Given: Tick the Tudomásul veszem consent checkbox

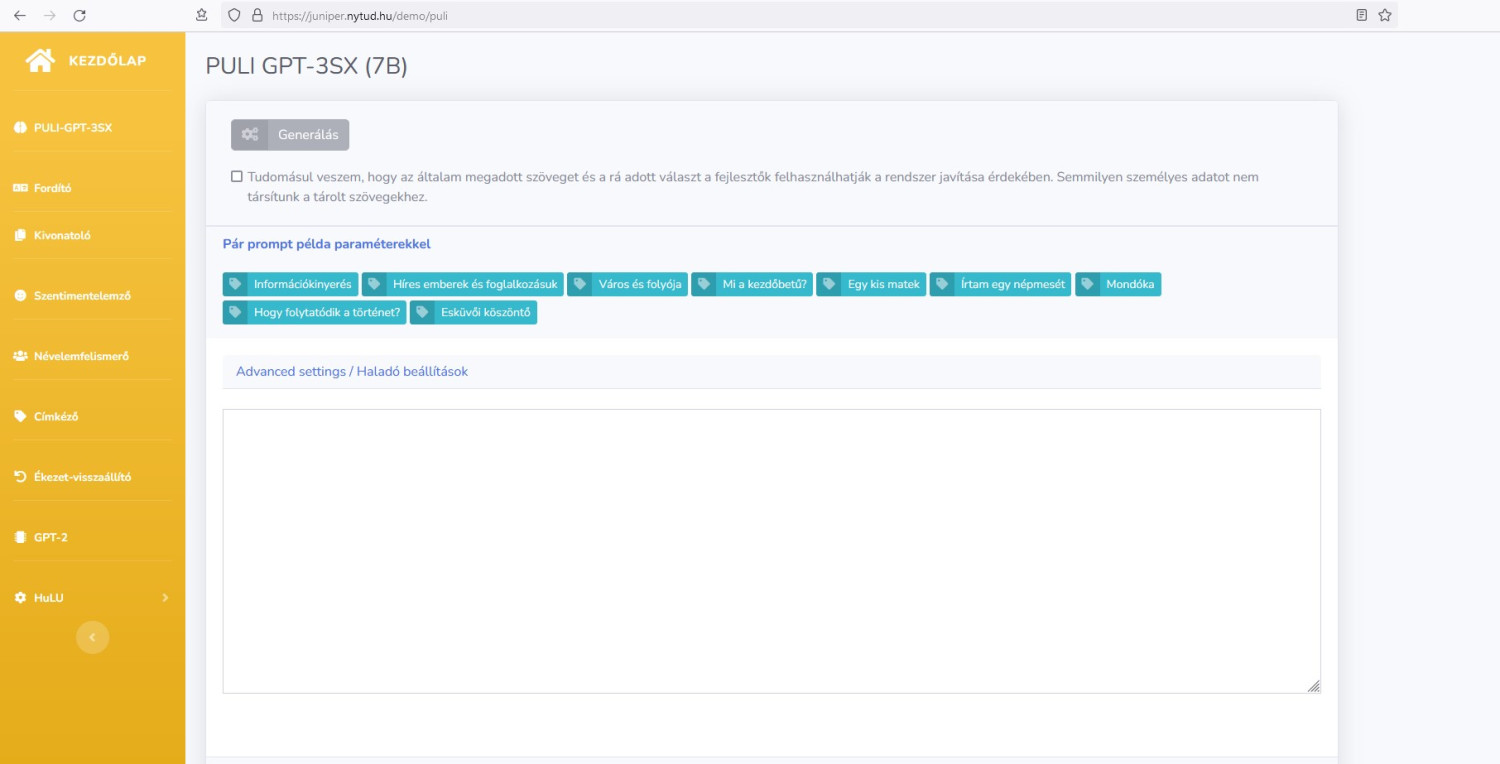Looking at the screenshot, I should [x=237, y=177].
